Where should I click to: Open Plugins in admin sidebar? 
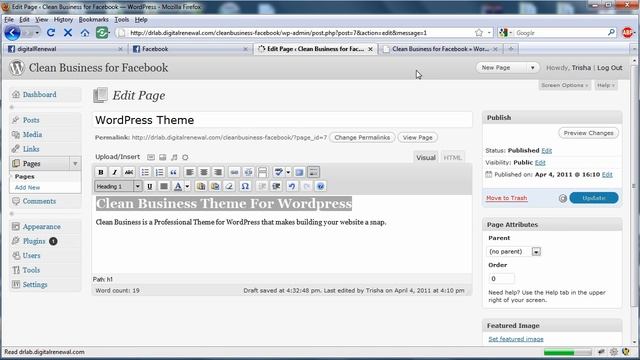(34, 241)
